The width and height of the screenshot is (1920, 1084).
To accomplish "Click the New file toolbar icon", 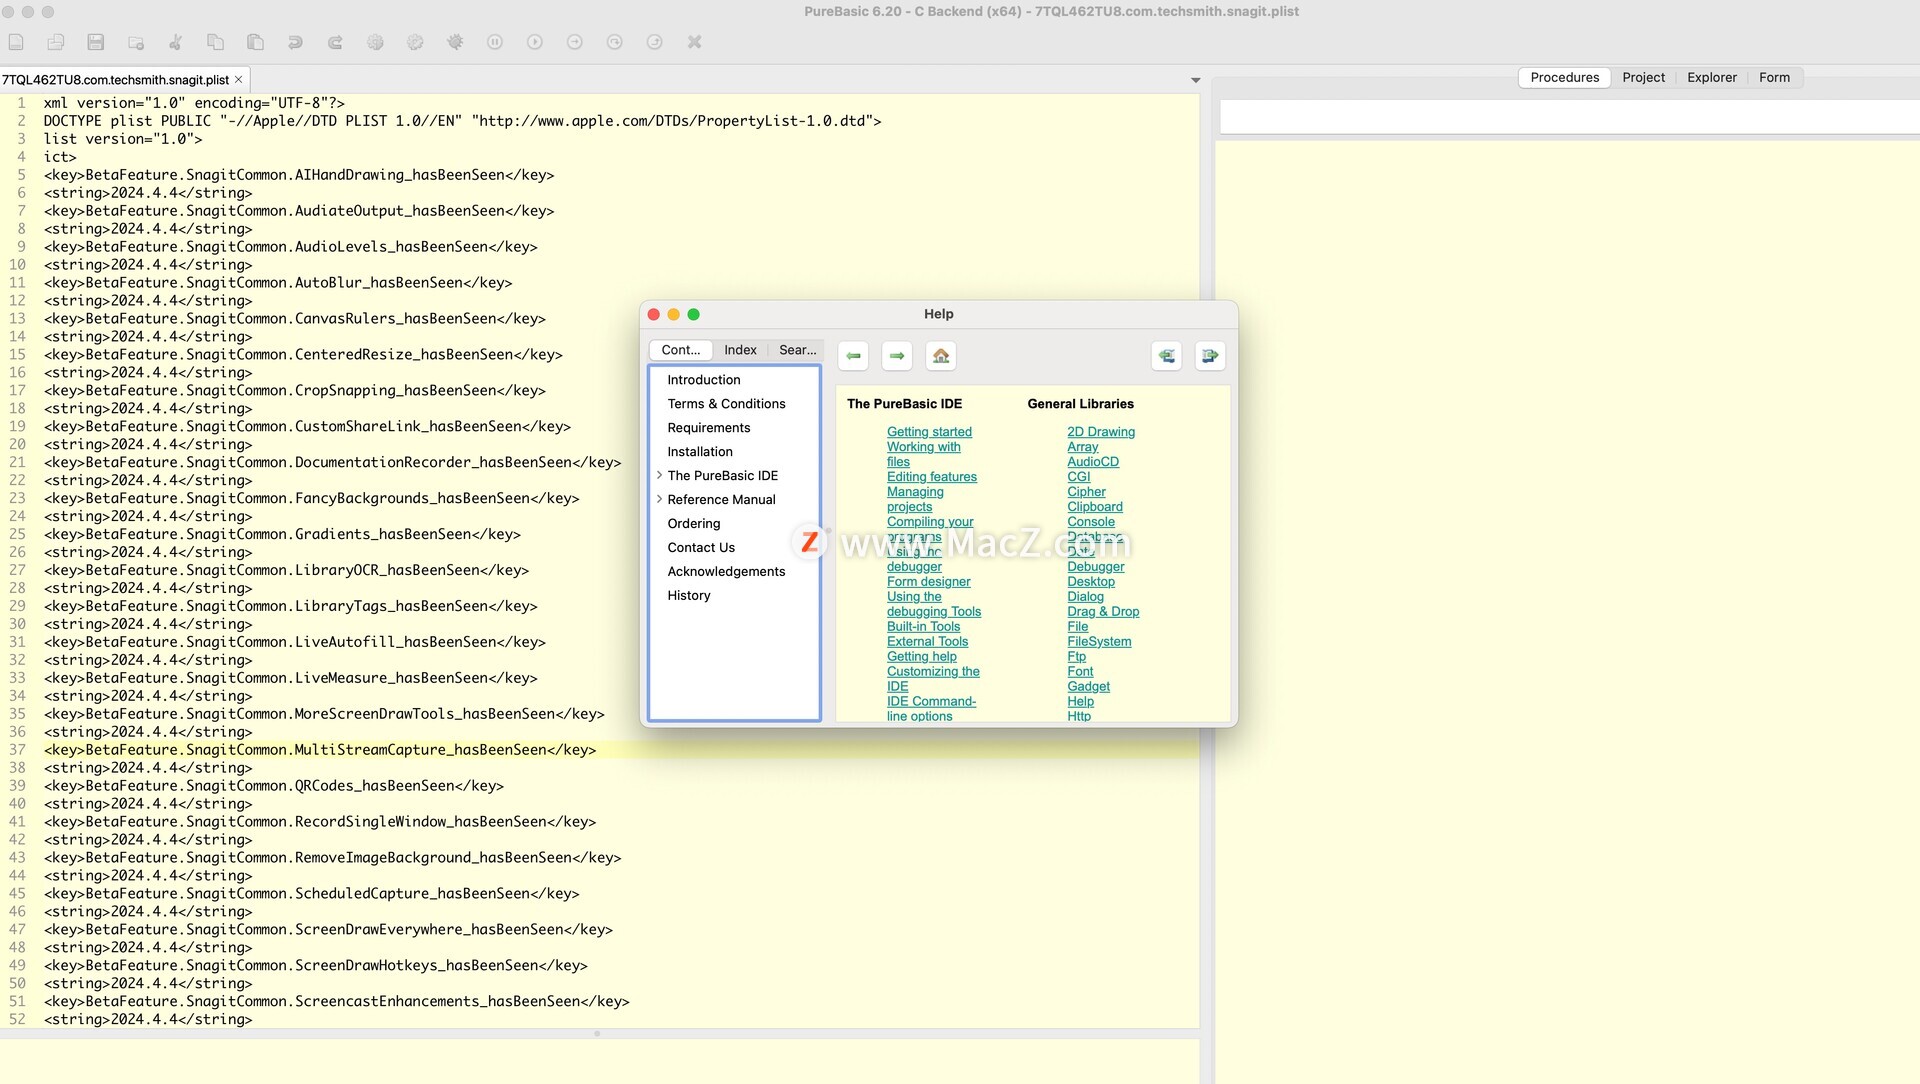I will pos(16,42).
